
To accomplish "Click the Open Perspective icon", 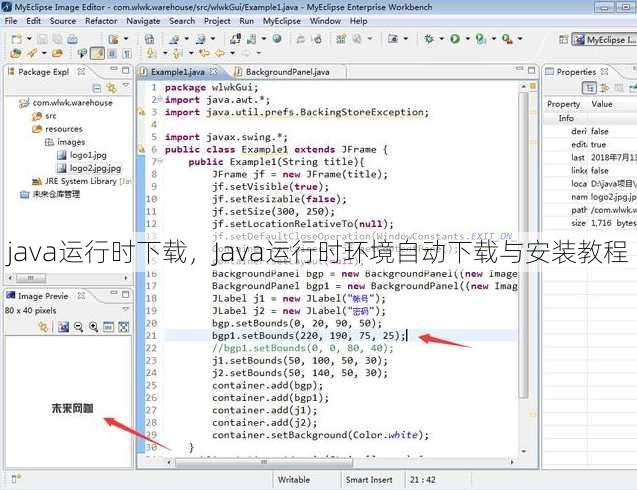I will pos(563,39).
